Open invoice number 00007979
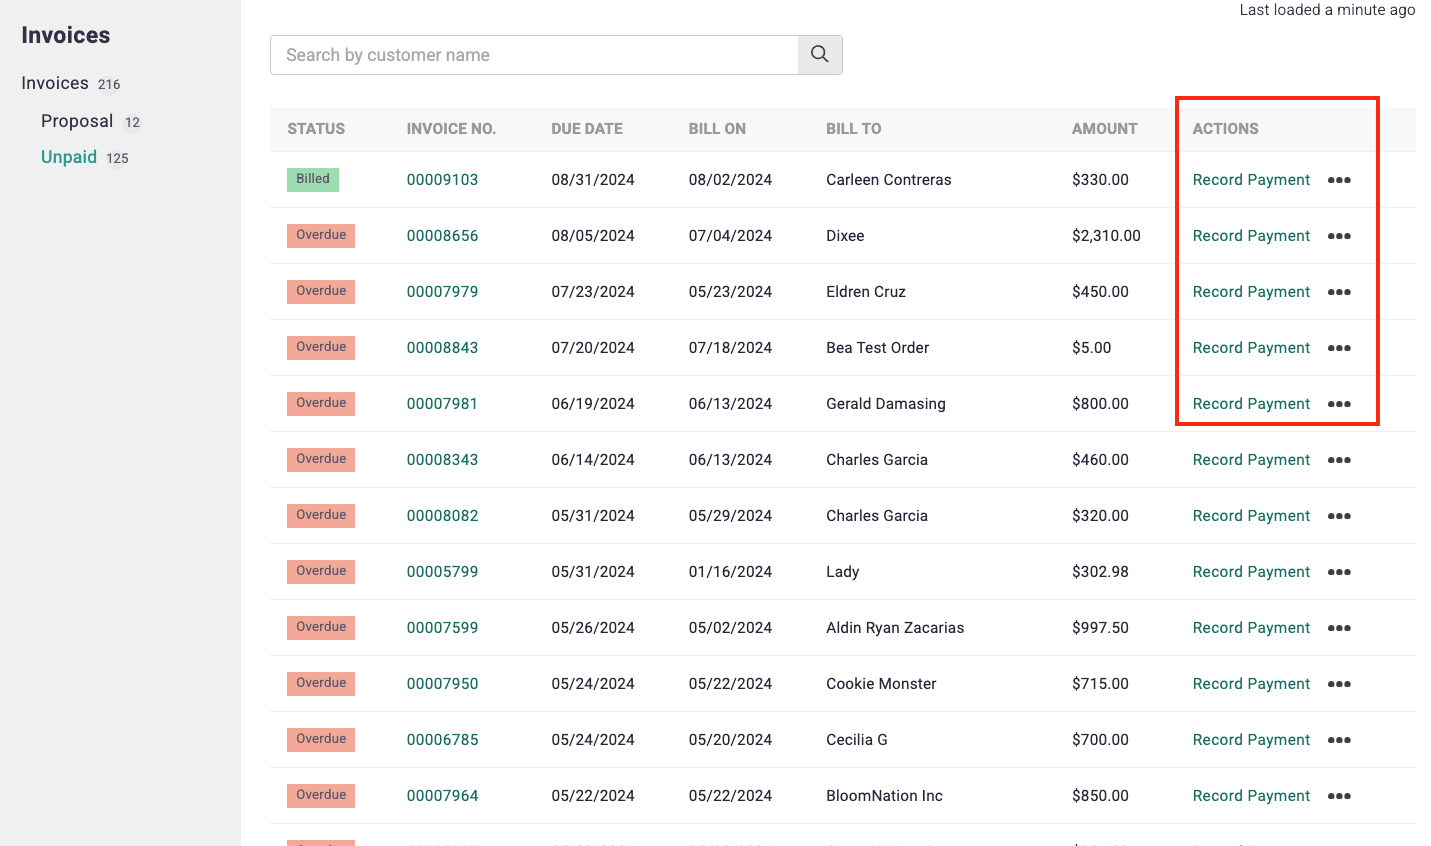This screenshot has height=846, width=1431. [x=442, y=292]
